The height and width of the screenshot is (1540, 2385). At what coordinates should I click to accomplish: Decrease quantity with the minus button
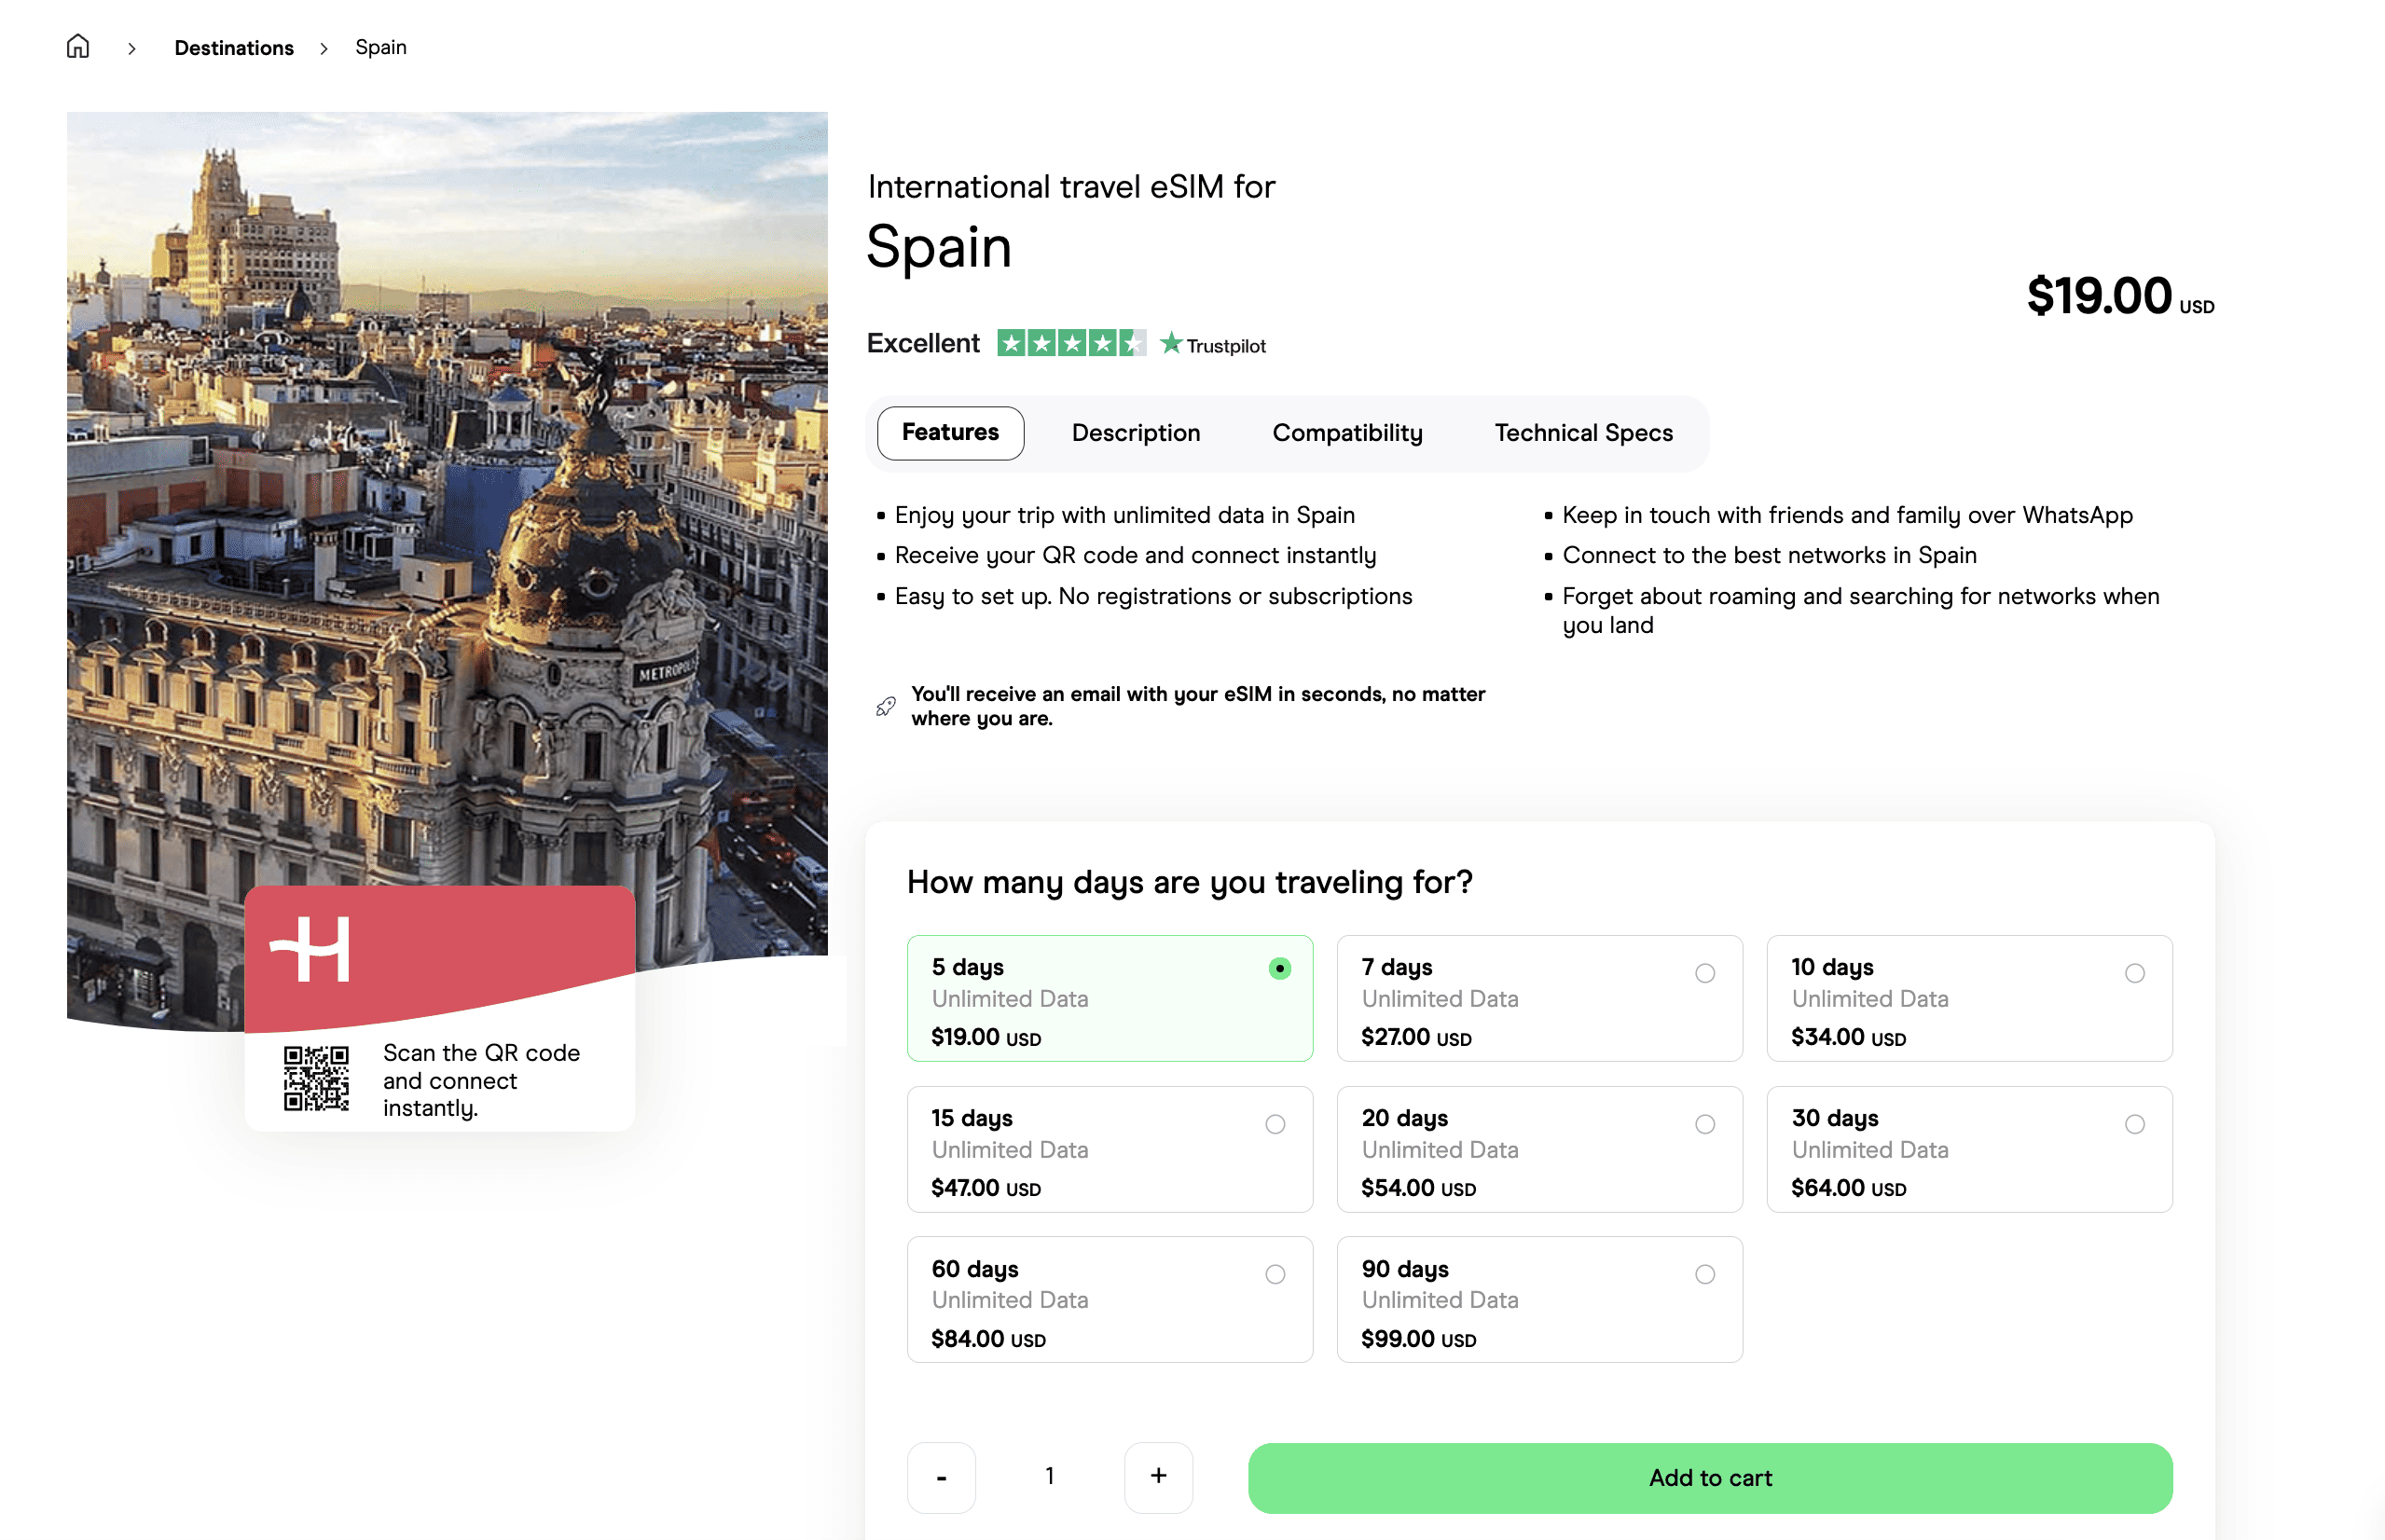pyautogui.click(x=941, y=1477)
